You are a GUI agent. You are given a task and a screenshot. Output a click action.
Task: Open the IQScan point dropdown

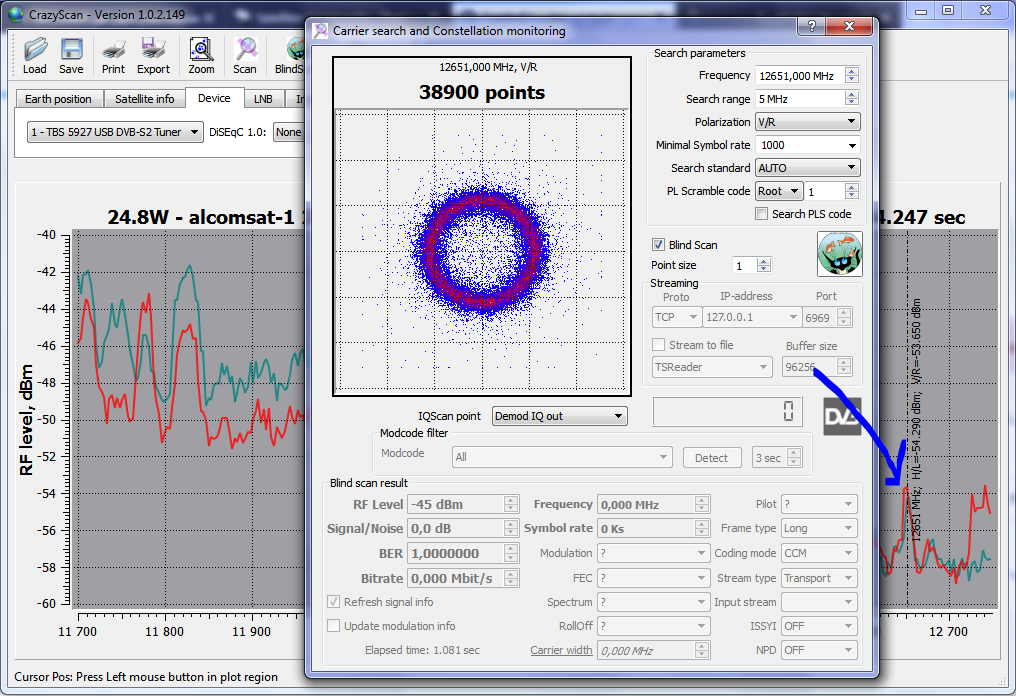[559, 416]
